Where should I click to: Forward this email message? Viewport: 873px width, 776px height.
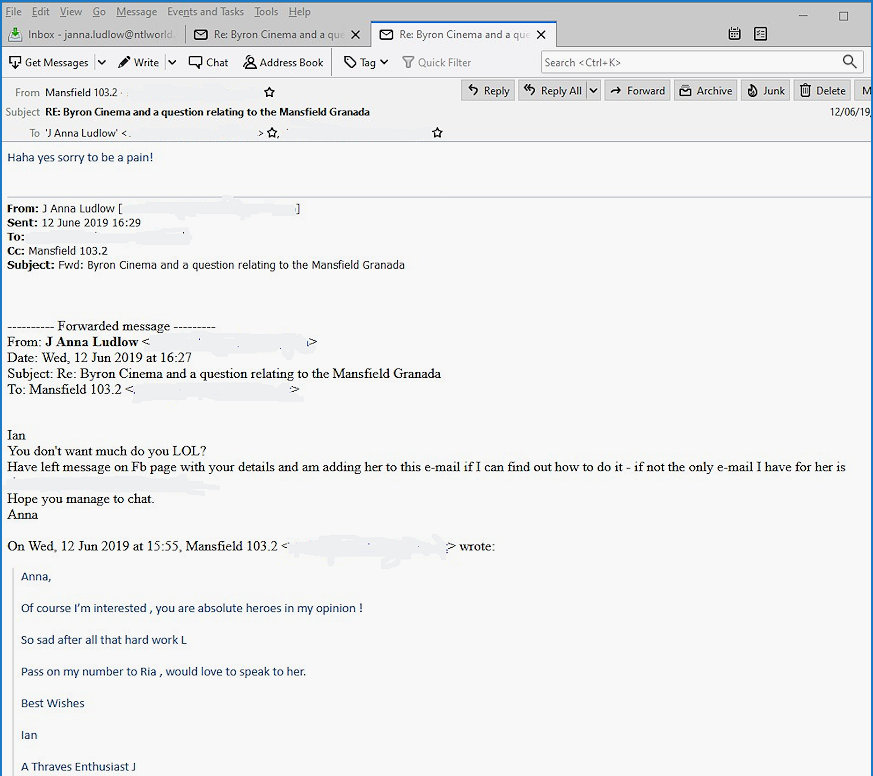[x=637, y=91]
